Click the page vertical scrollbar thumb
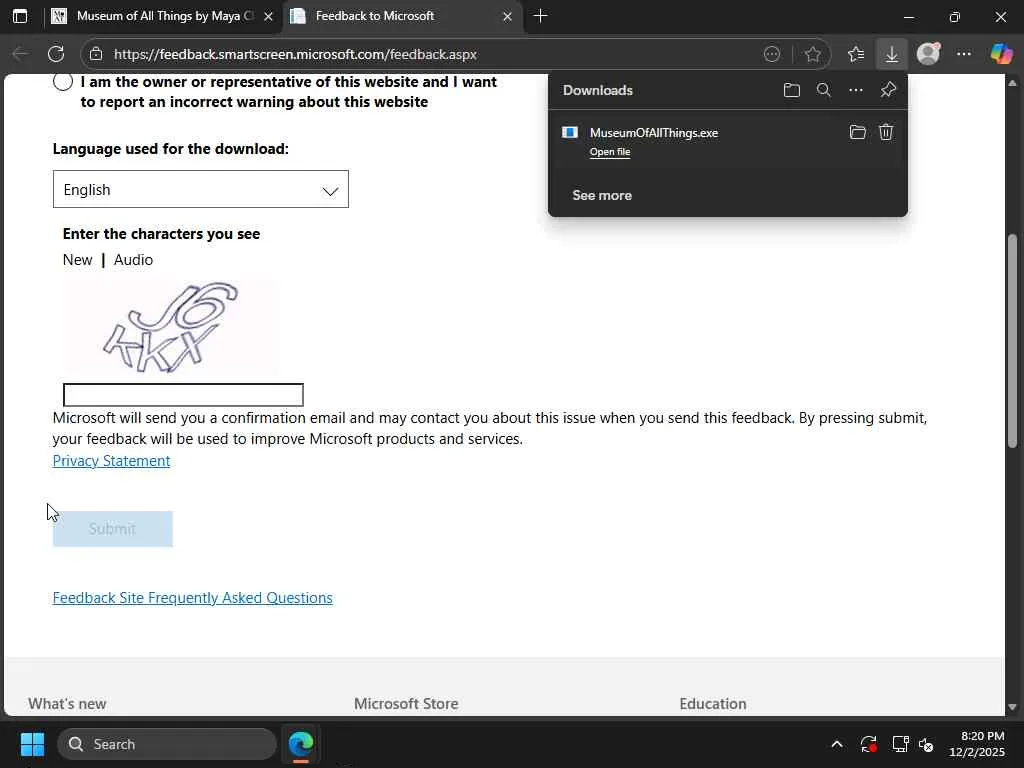Viewport: 1024px width, 768px height. (x=1012, y=341)
